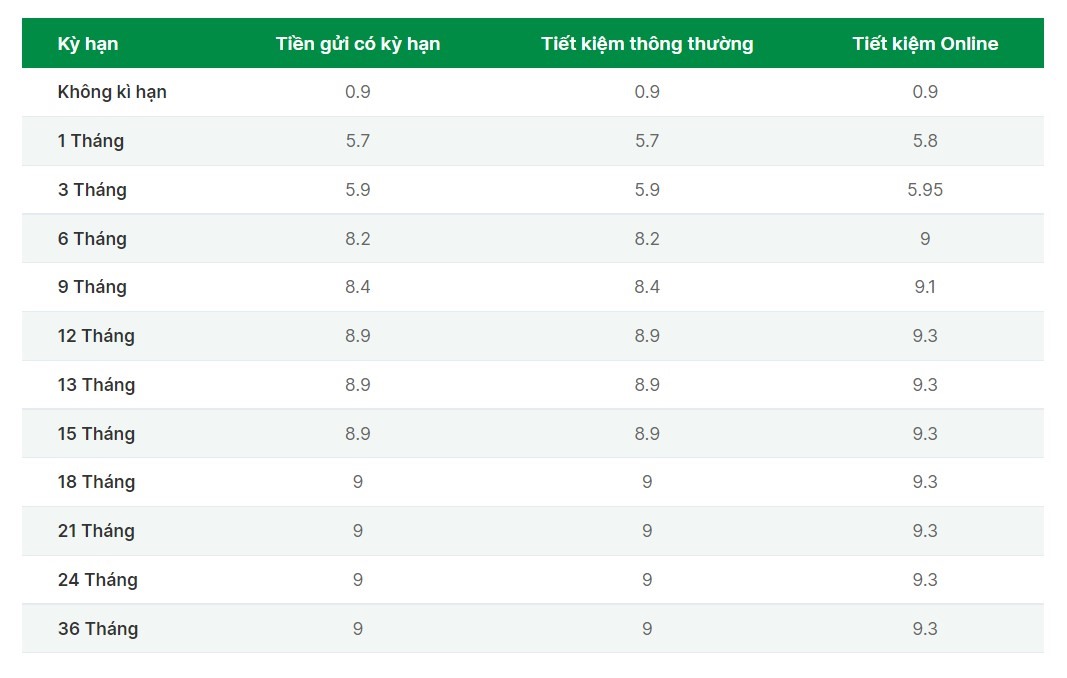Select the 9.1 rate in 9 Tháng row
The height and width of the screenshot is (678, 1067).
point(925,287)
